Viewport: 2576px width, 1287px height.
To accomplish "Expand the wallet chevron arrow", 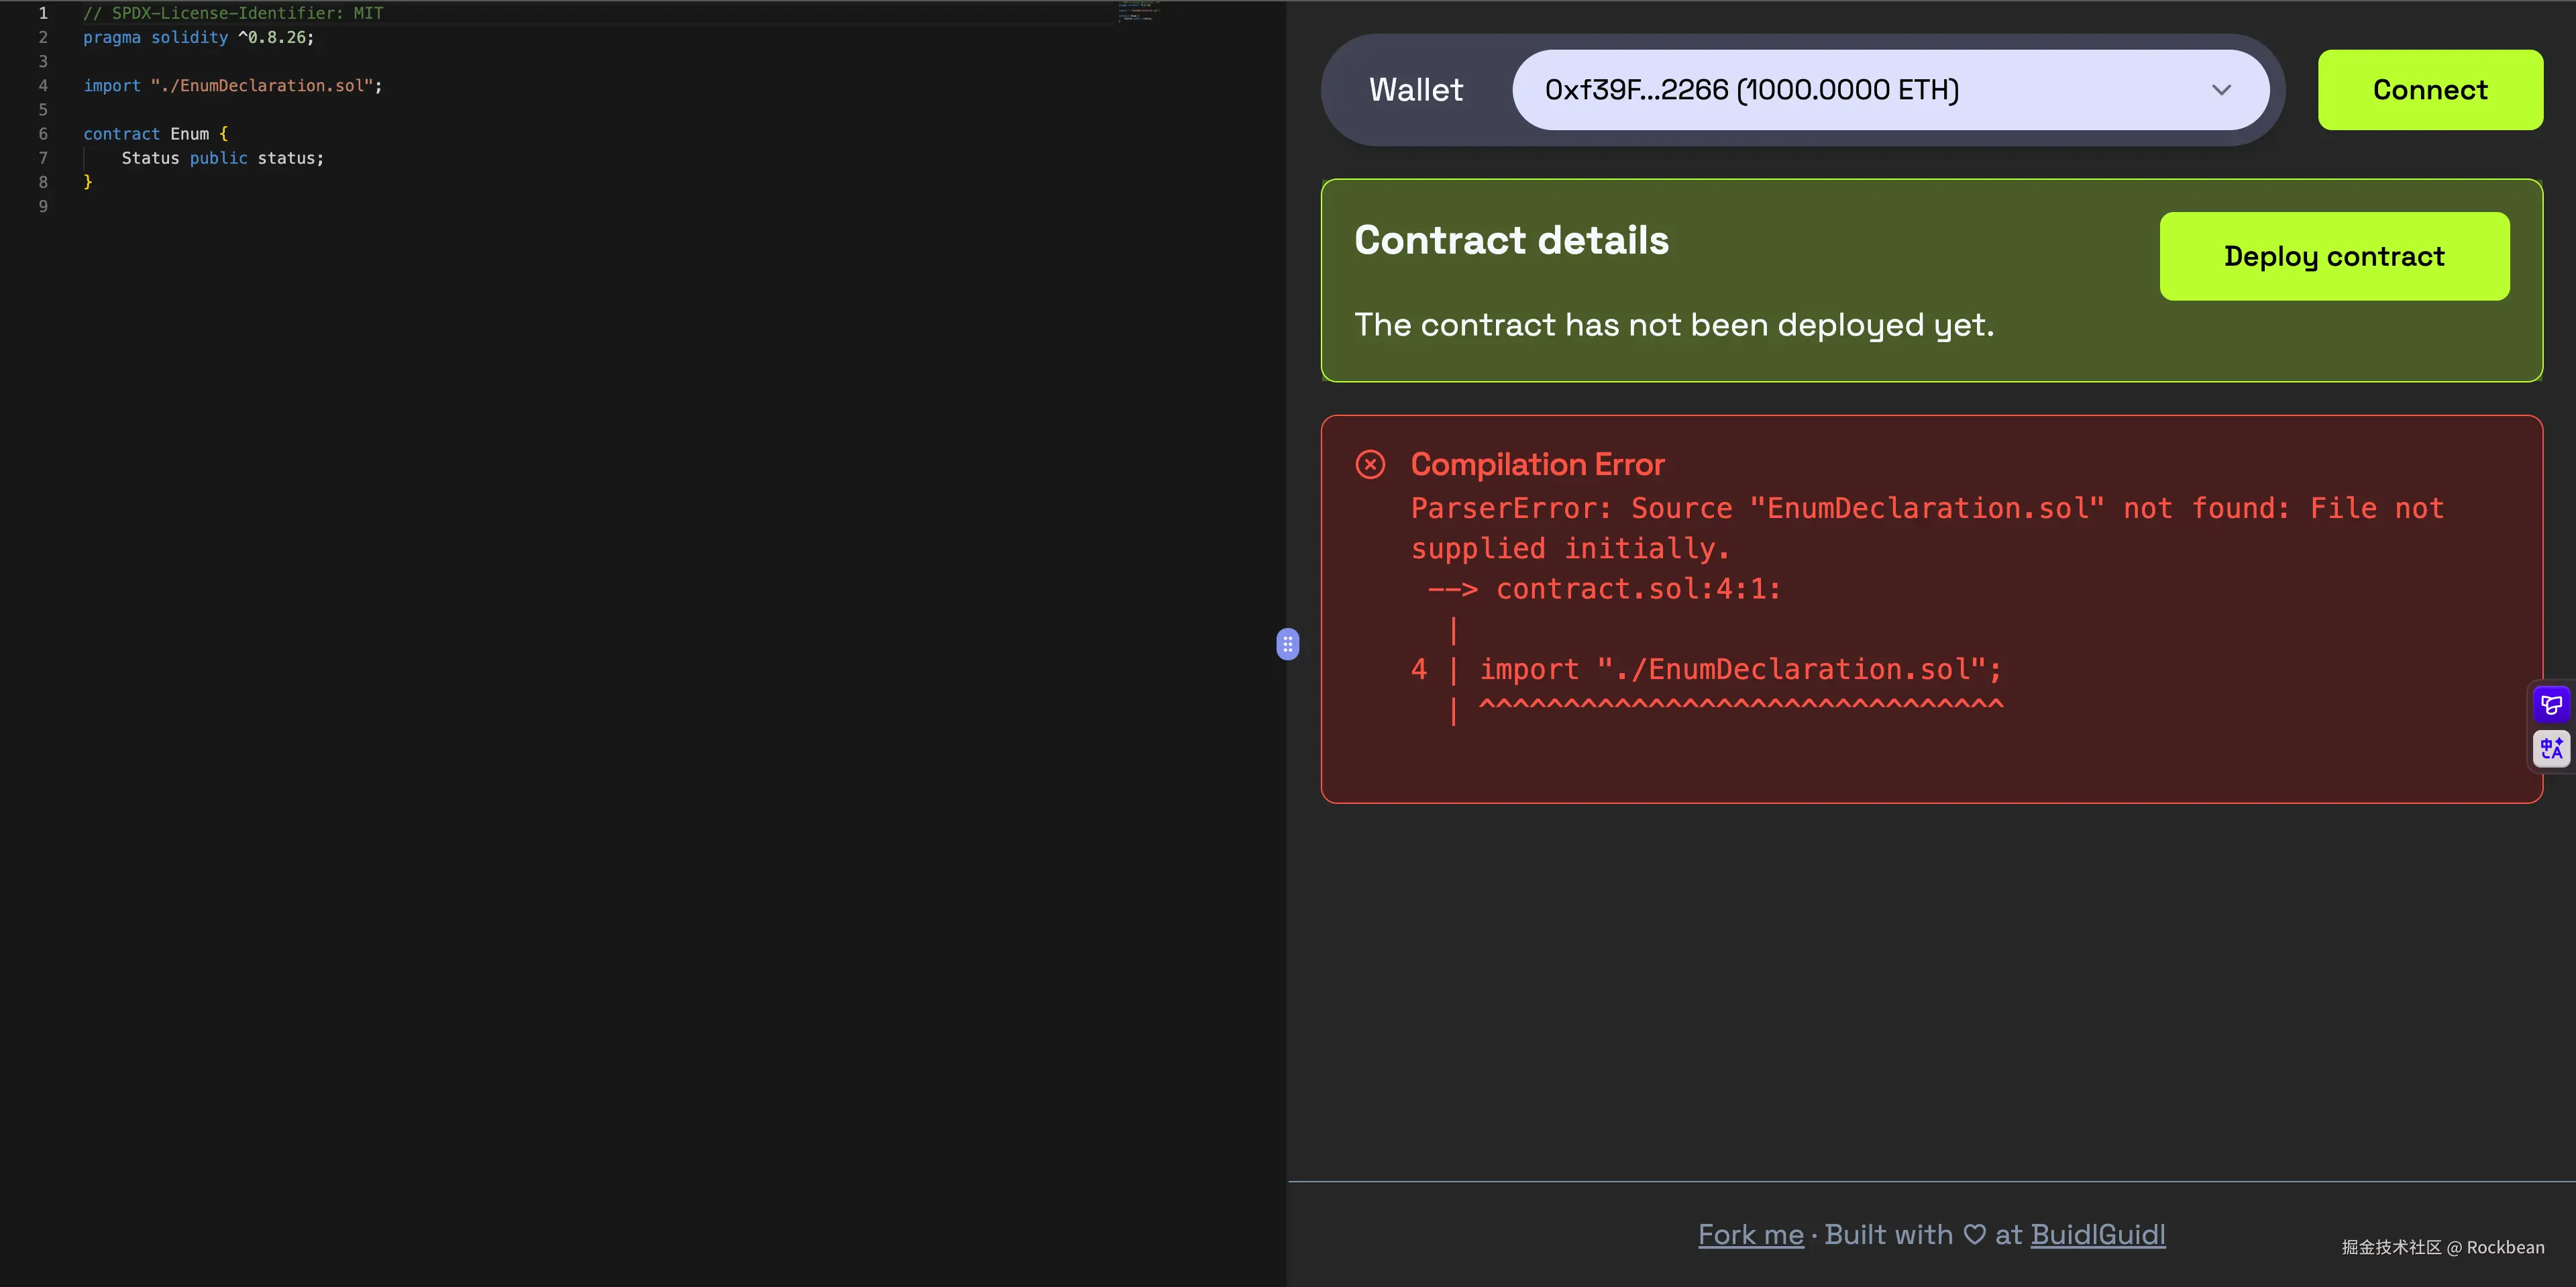I will click(x=2221, y=90).
